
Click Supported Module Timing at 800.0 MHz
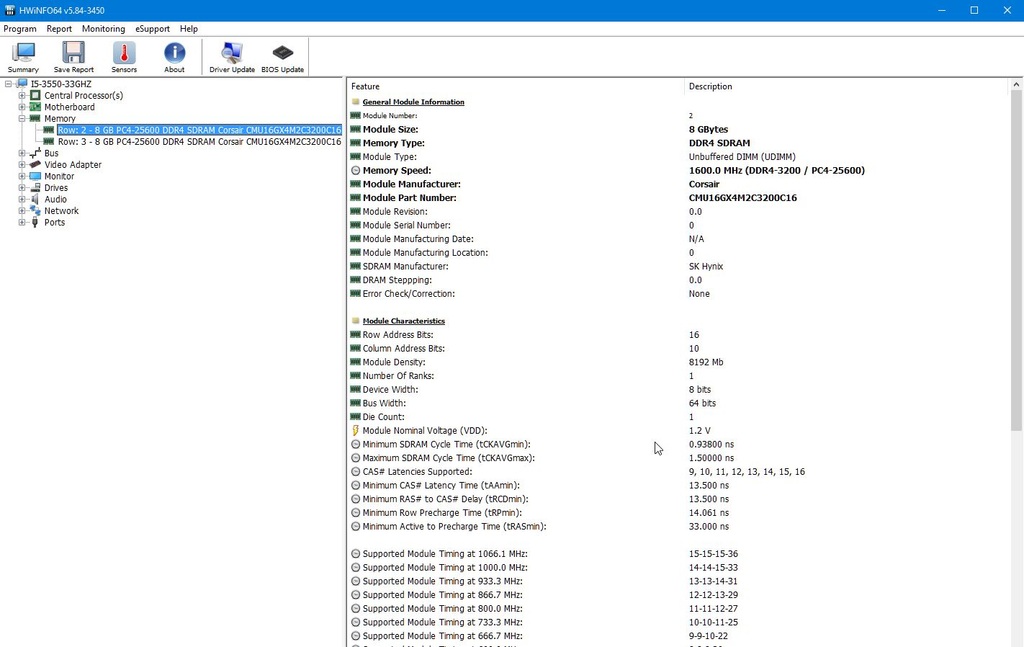tap(442, 608)
